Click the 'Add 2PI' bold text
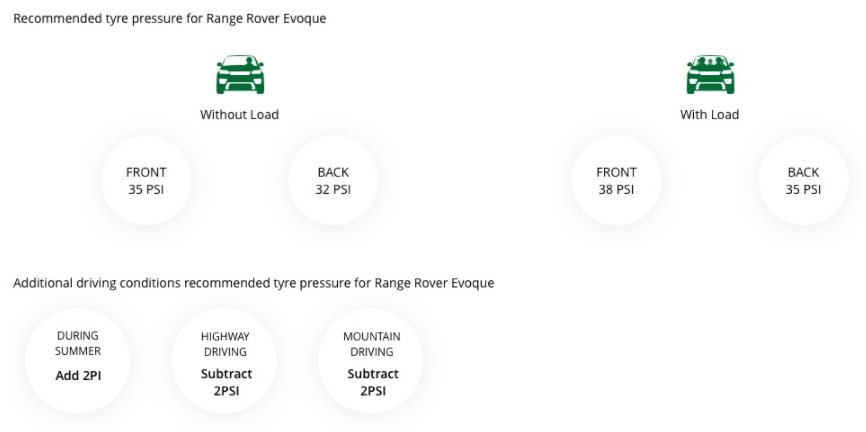Viewport: 866px width, 432px height. click(x=78, y=376)
